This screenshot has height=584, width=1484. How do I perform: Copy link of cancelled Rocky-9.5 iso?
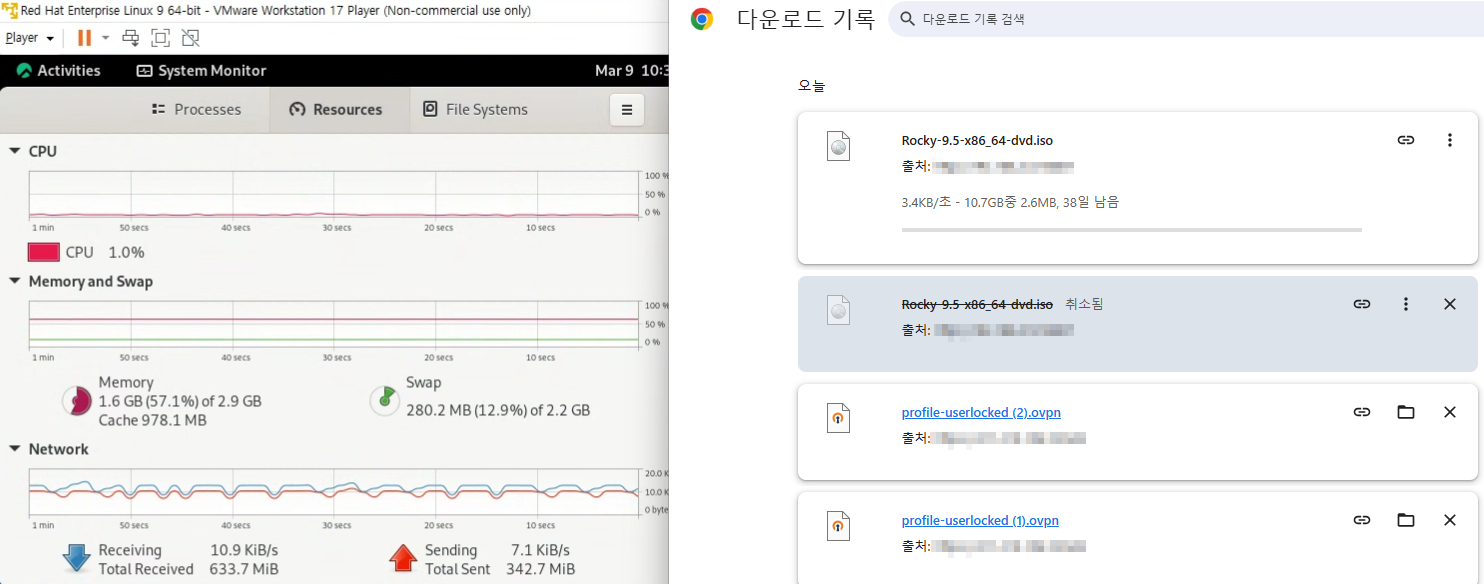click(1362, 304)
